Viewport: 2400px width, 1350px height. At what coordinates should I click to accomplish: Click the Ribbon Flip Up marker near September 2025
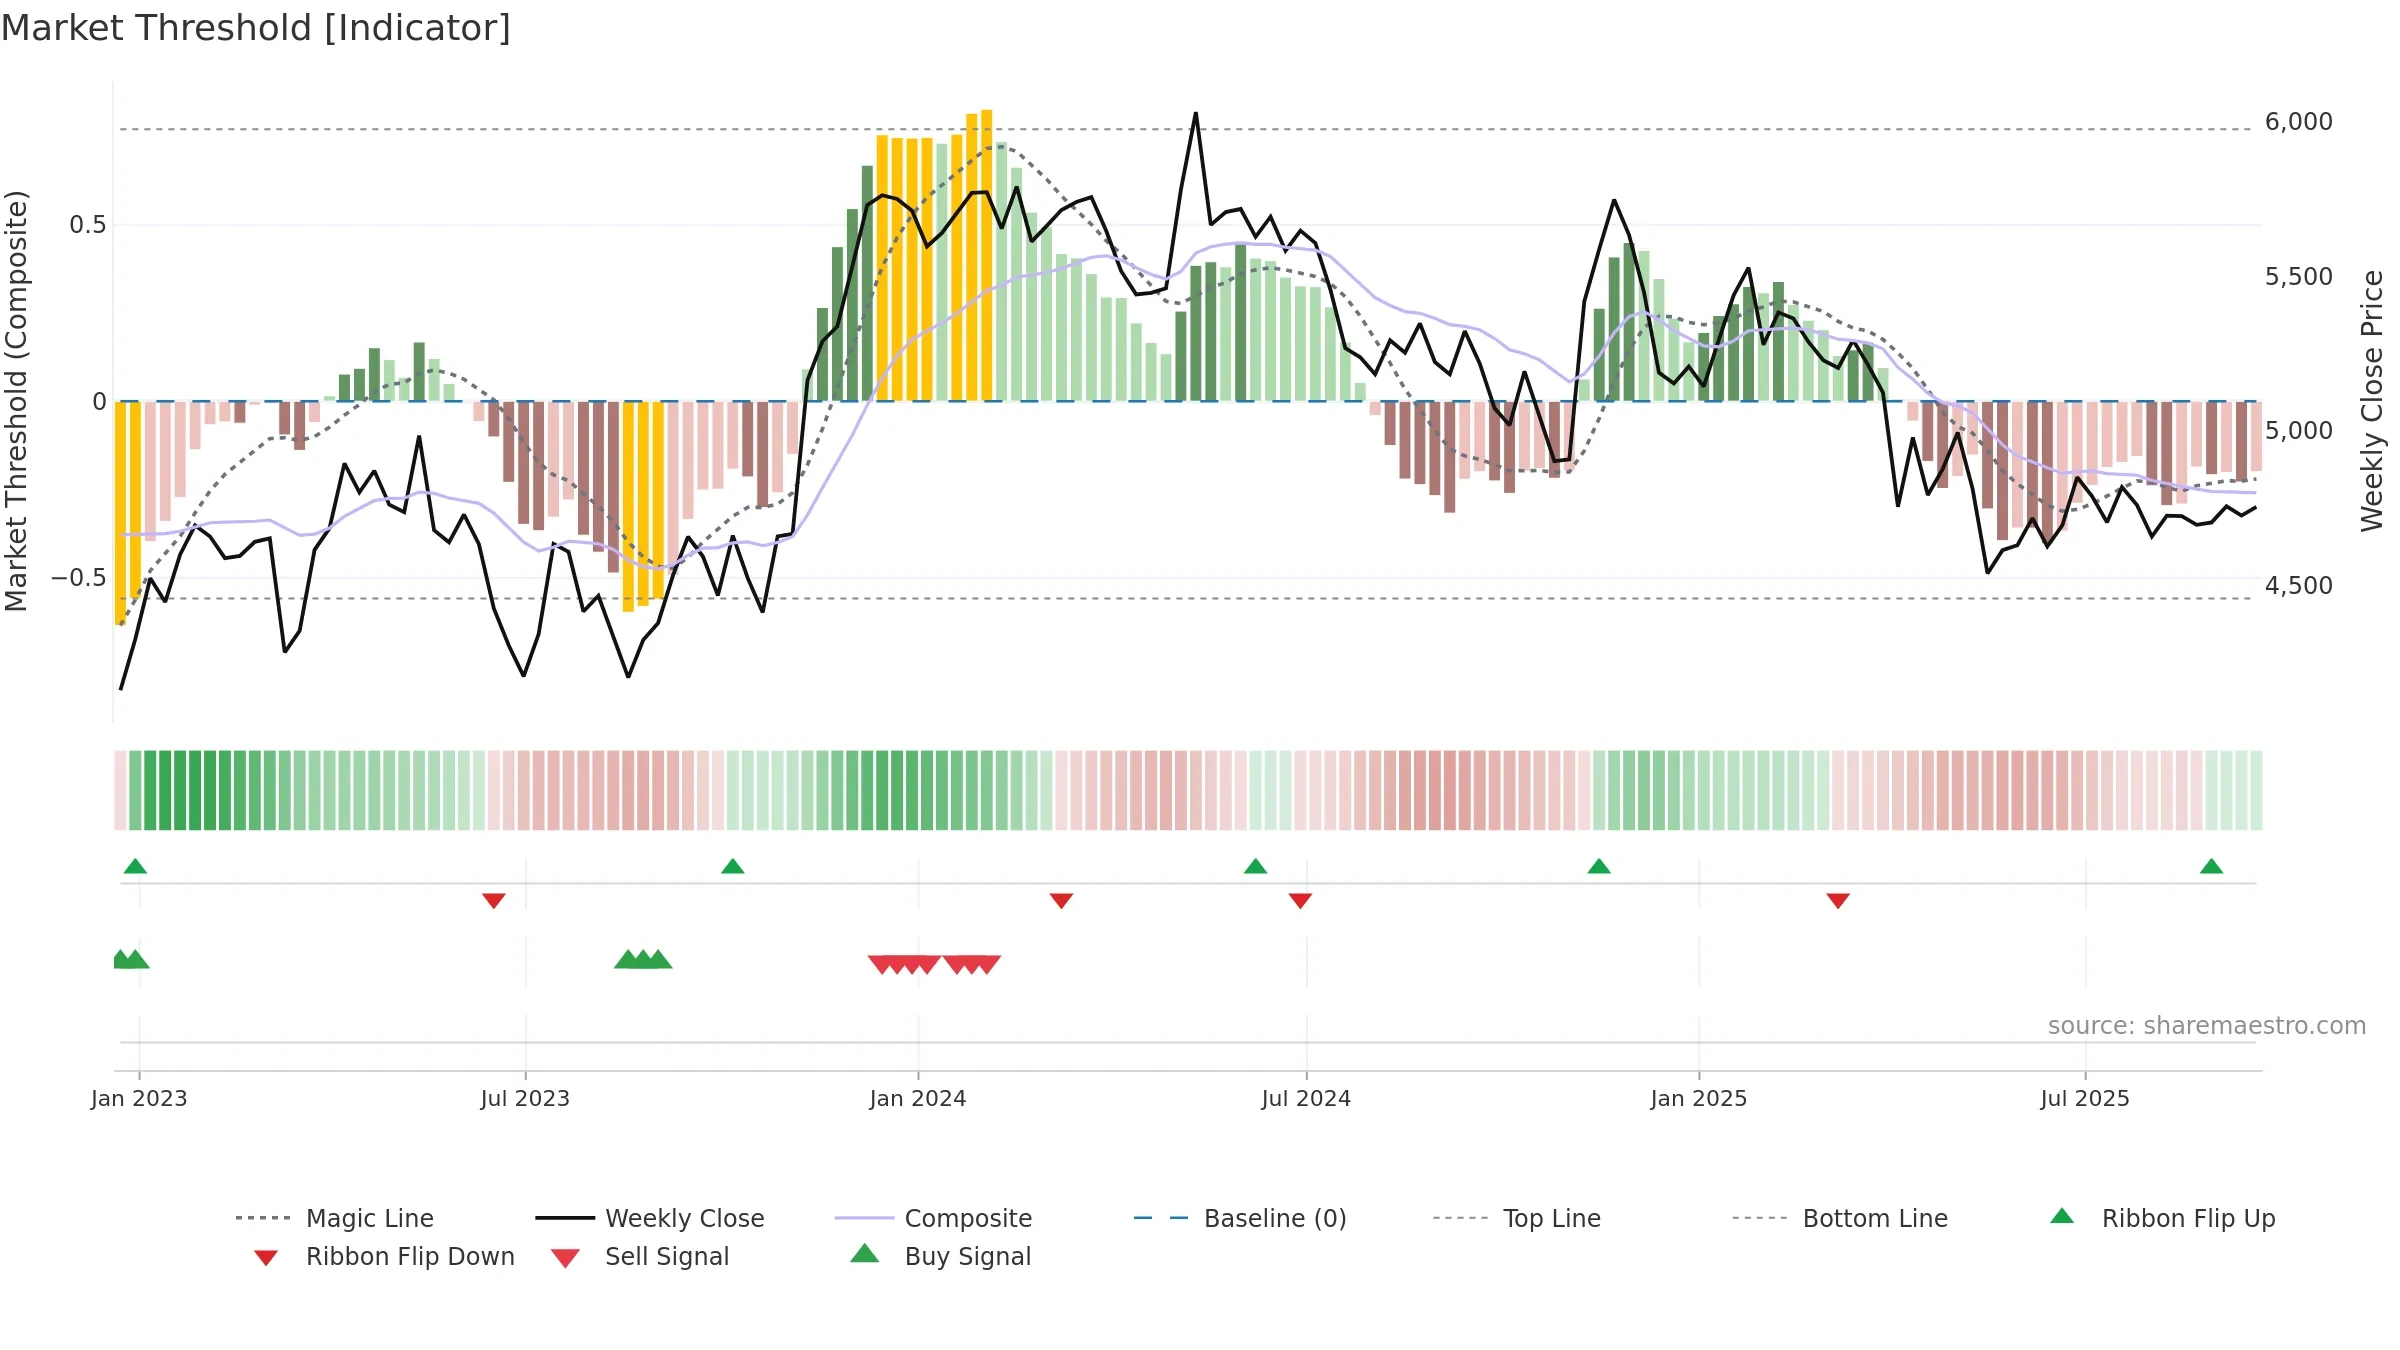click(x=2212, y=866)
